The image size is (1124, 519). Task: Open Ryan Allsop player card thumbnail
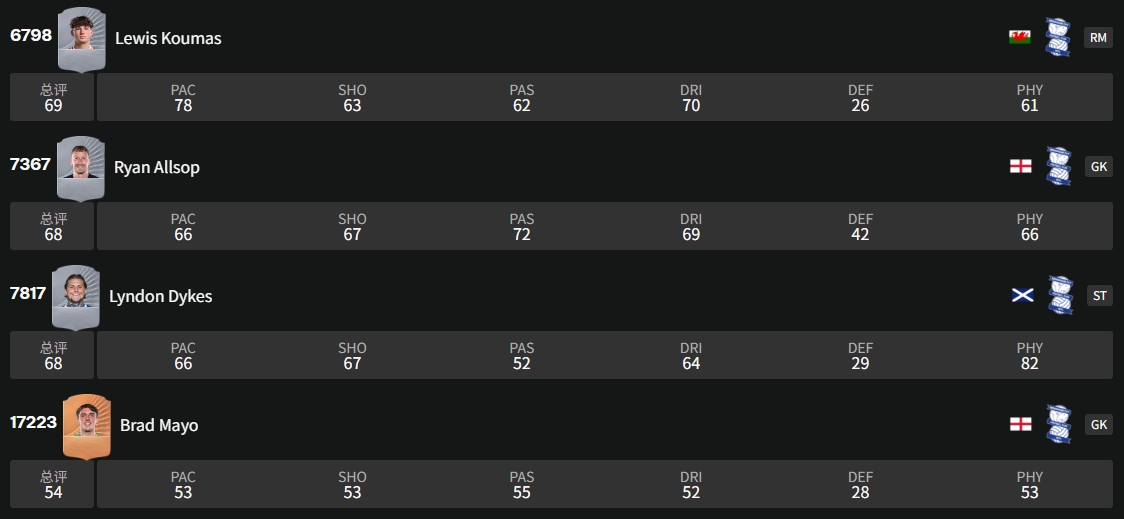click(81, 165)
